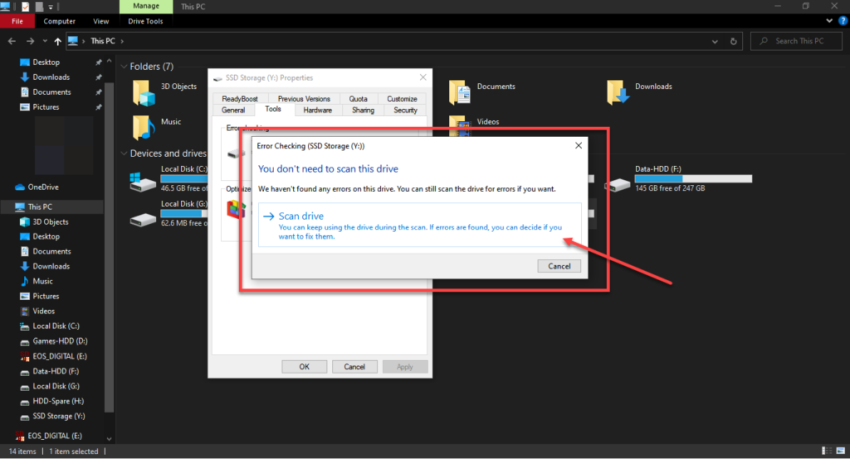Expand the address bar history dropdown
This screenshot has width=850, height=459.
[714, 41]
